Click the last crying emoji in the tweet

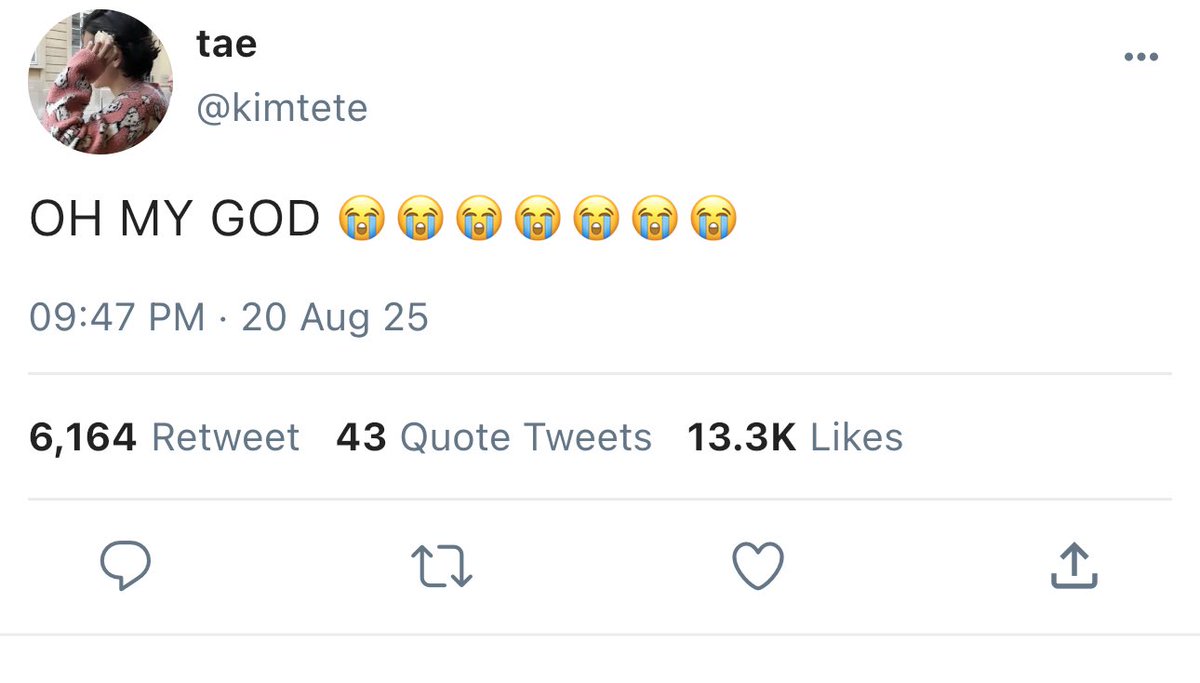[714, 219]
